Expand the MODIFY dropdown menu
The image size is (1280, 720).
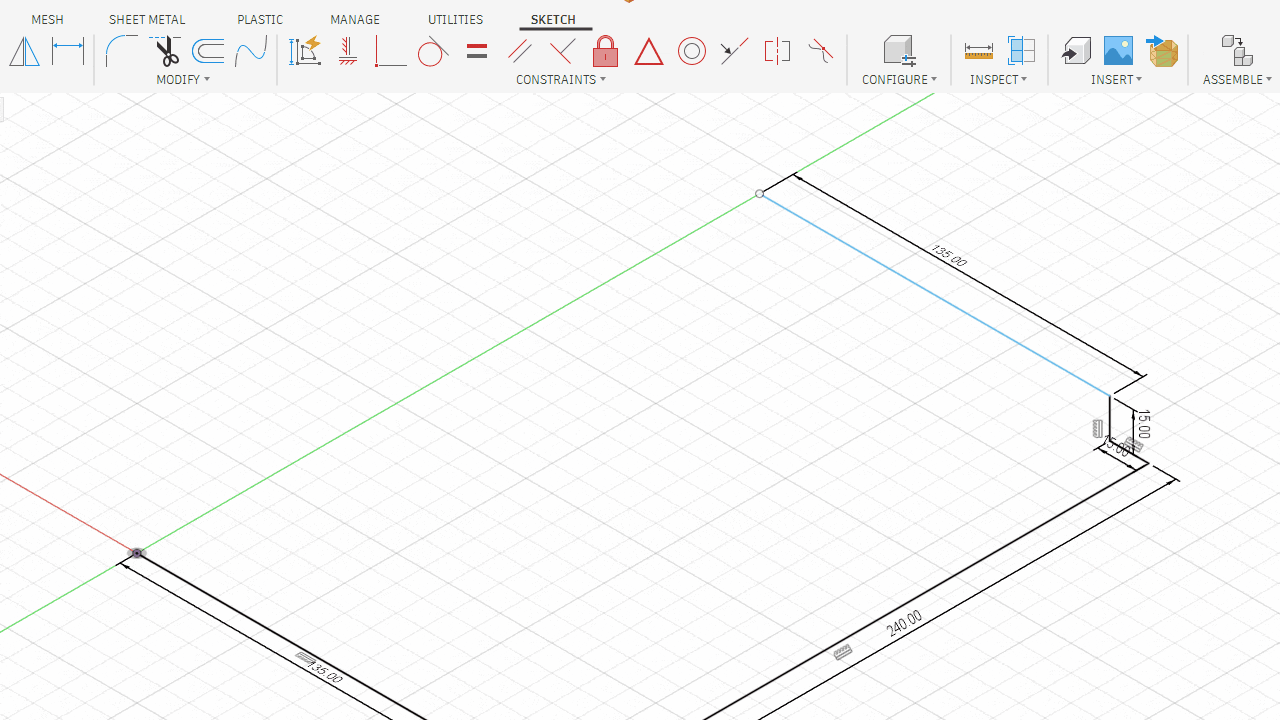[183, 79]
